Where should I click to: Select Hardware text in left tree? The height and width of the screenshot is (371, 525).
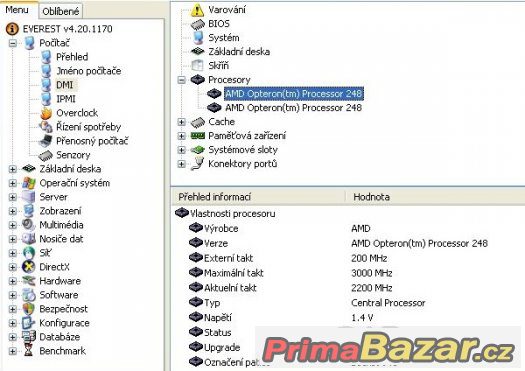60,281
